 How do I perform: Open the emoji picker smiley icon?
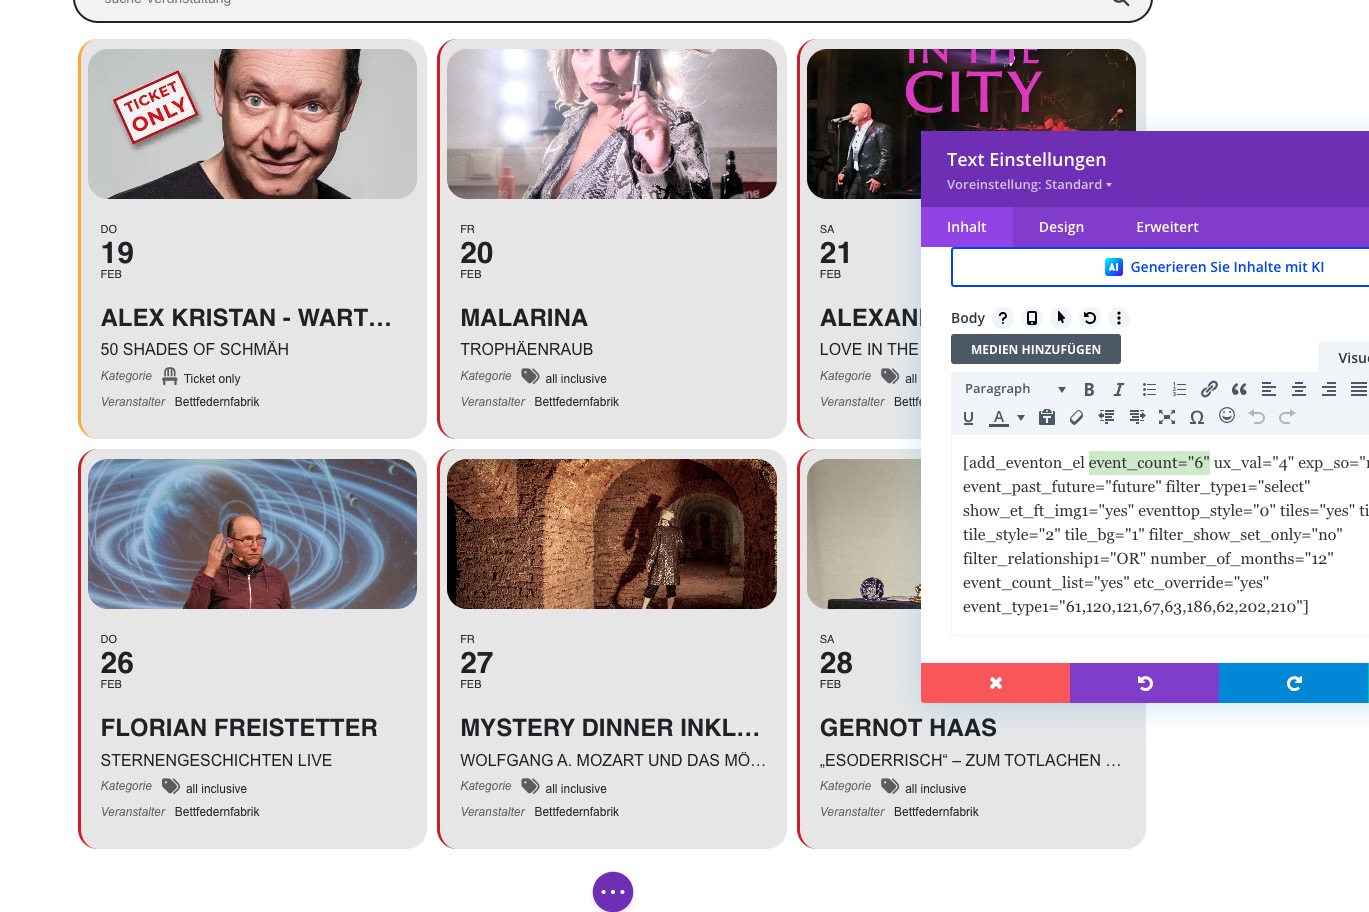[1227, 416]
